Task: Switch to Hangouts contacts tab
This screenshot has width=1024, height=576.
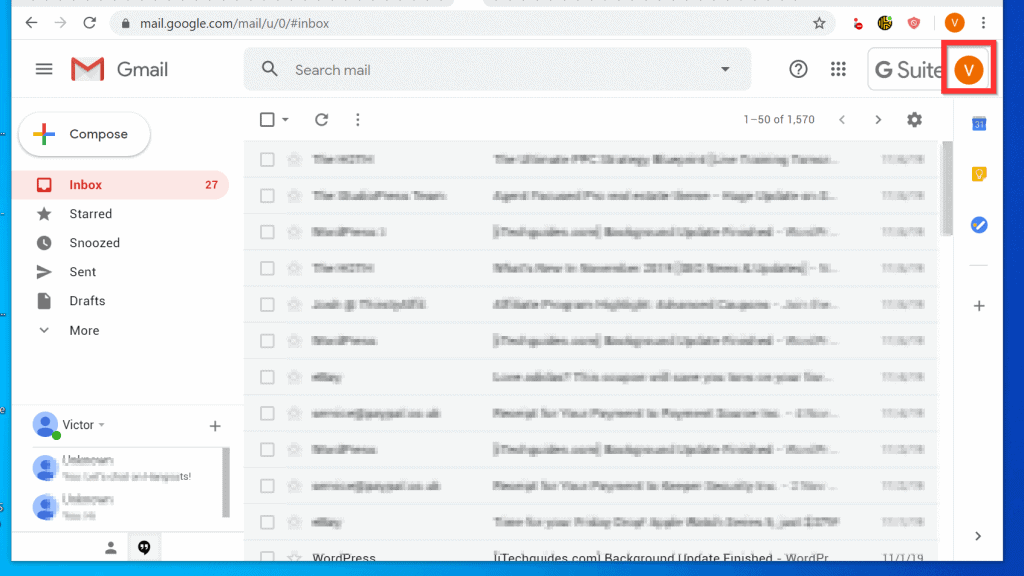Action: tap(110, 548)
